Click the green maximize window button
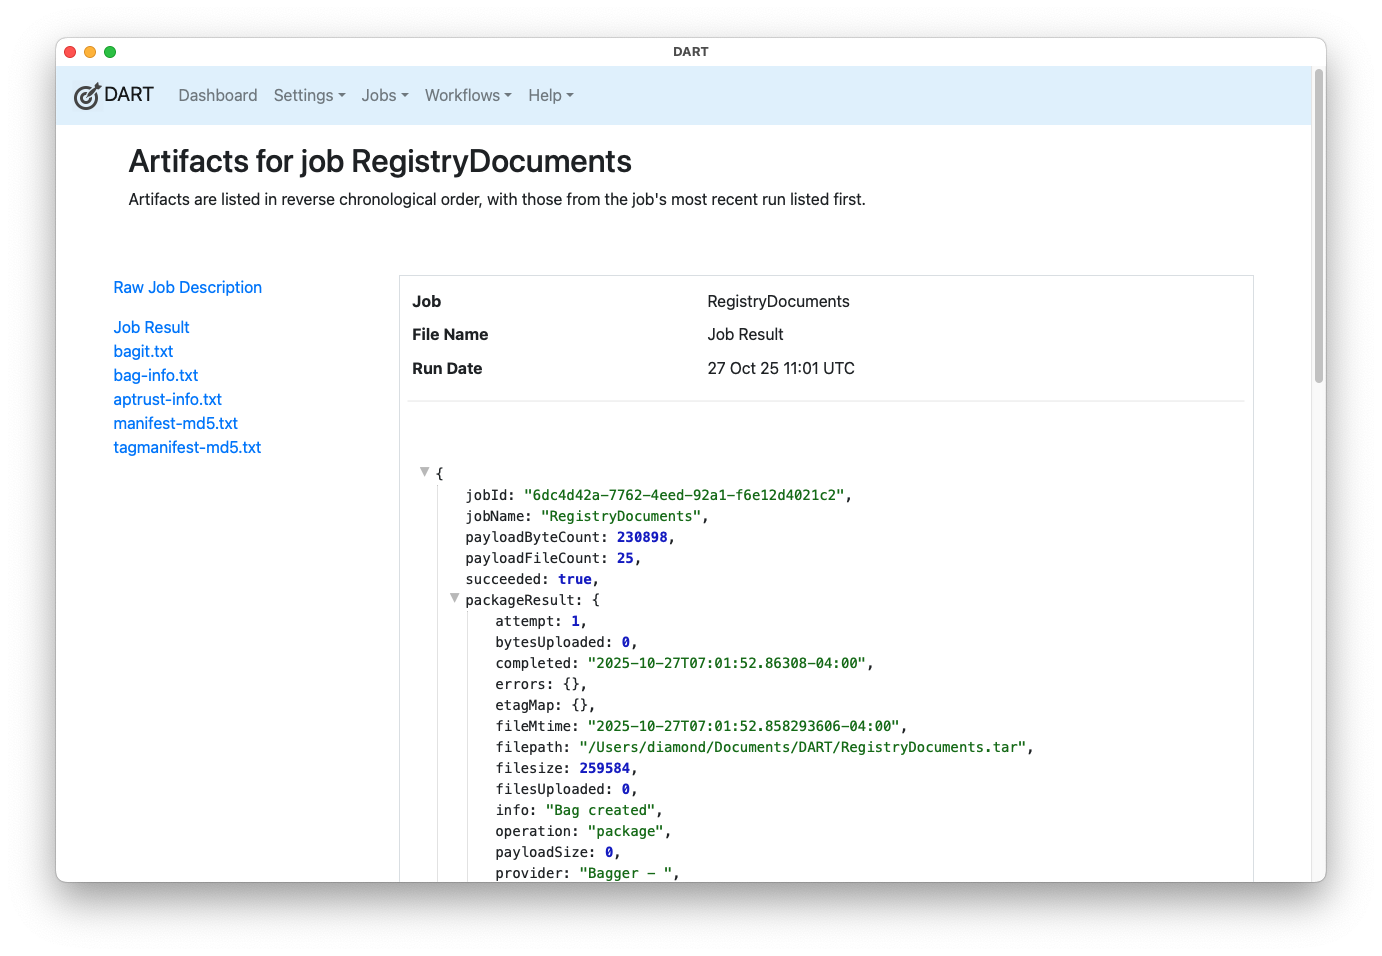Image resolution: width=1382 pixels, height=956 pixels. point(110,52)
